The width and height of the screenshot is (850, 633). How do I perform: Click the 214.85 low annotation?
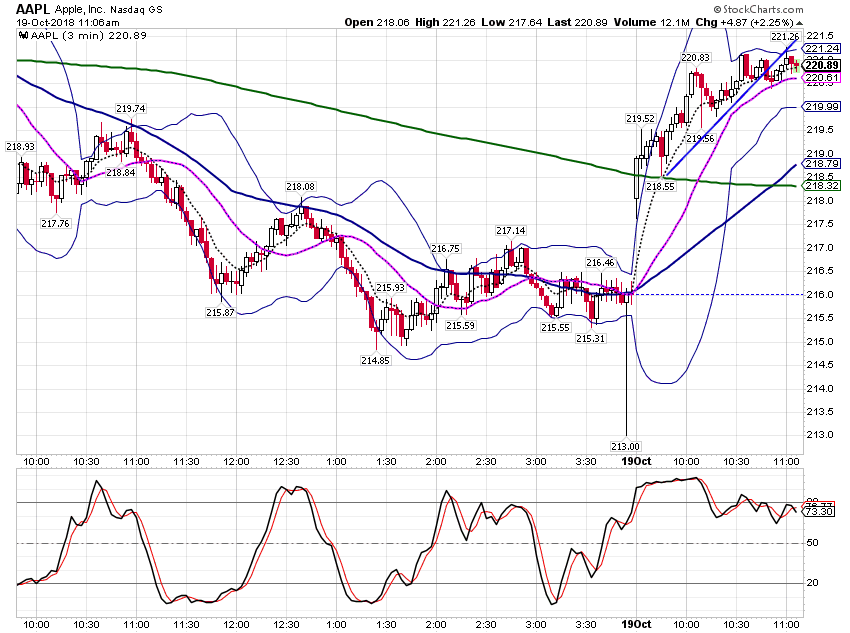click(x=375, y=360)
